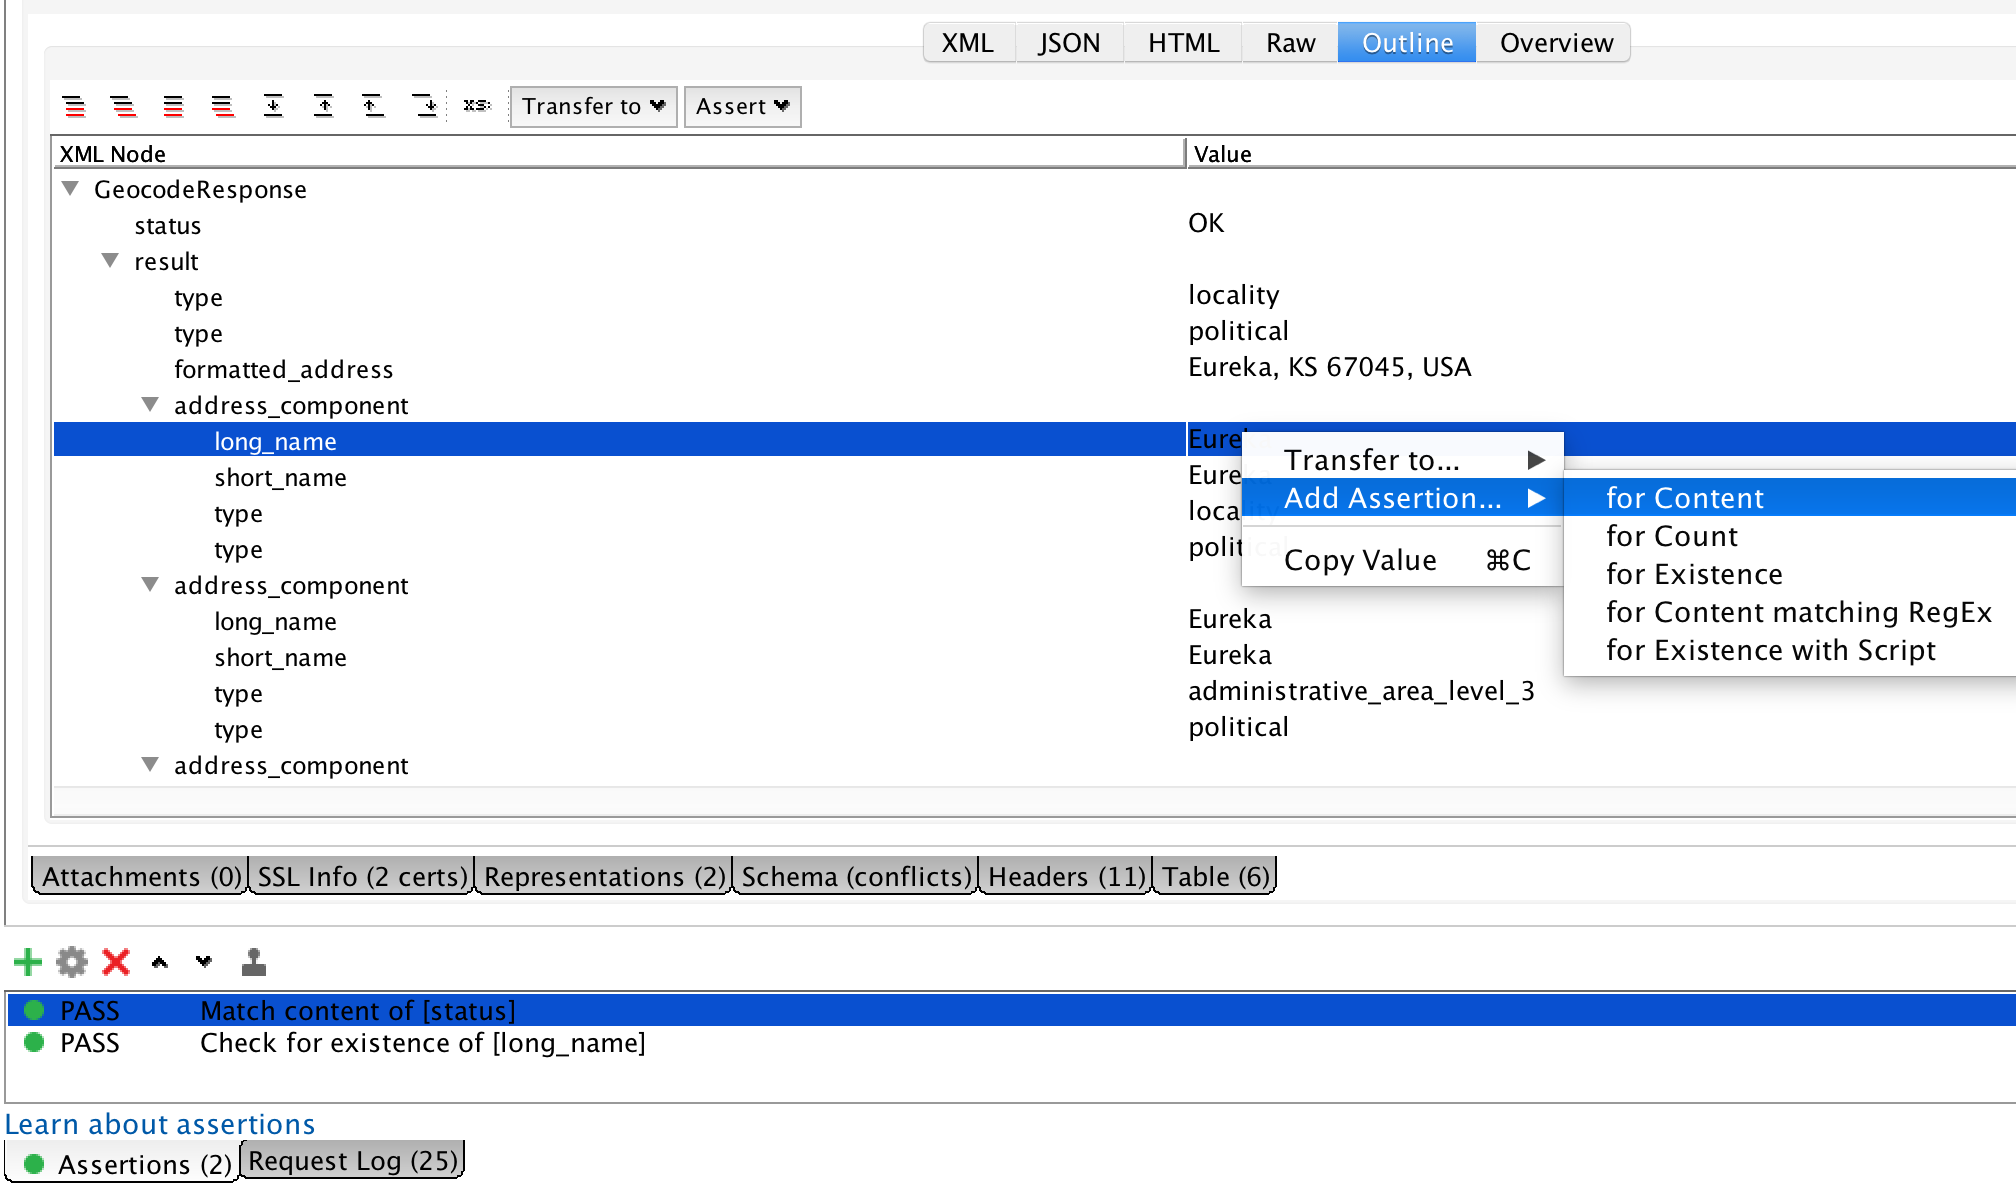Open the Request Log (25) panel
Image resolution: width=2016 pixels, height=1190 pixels.
pos(351,1159)
